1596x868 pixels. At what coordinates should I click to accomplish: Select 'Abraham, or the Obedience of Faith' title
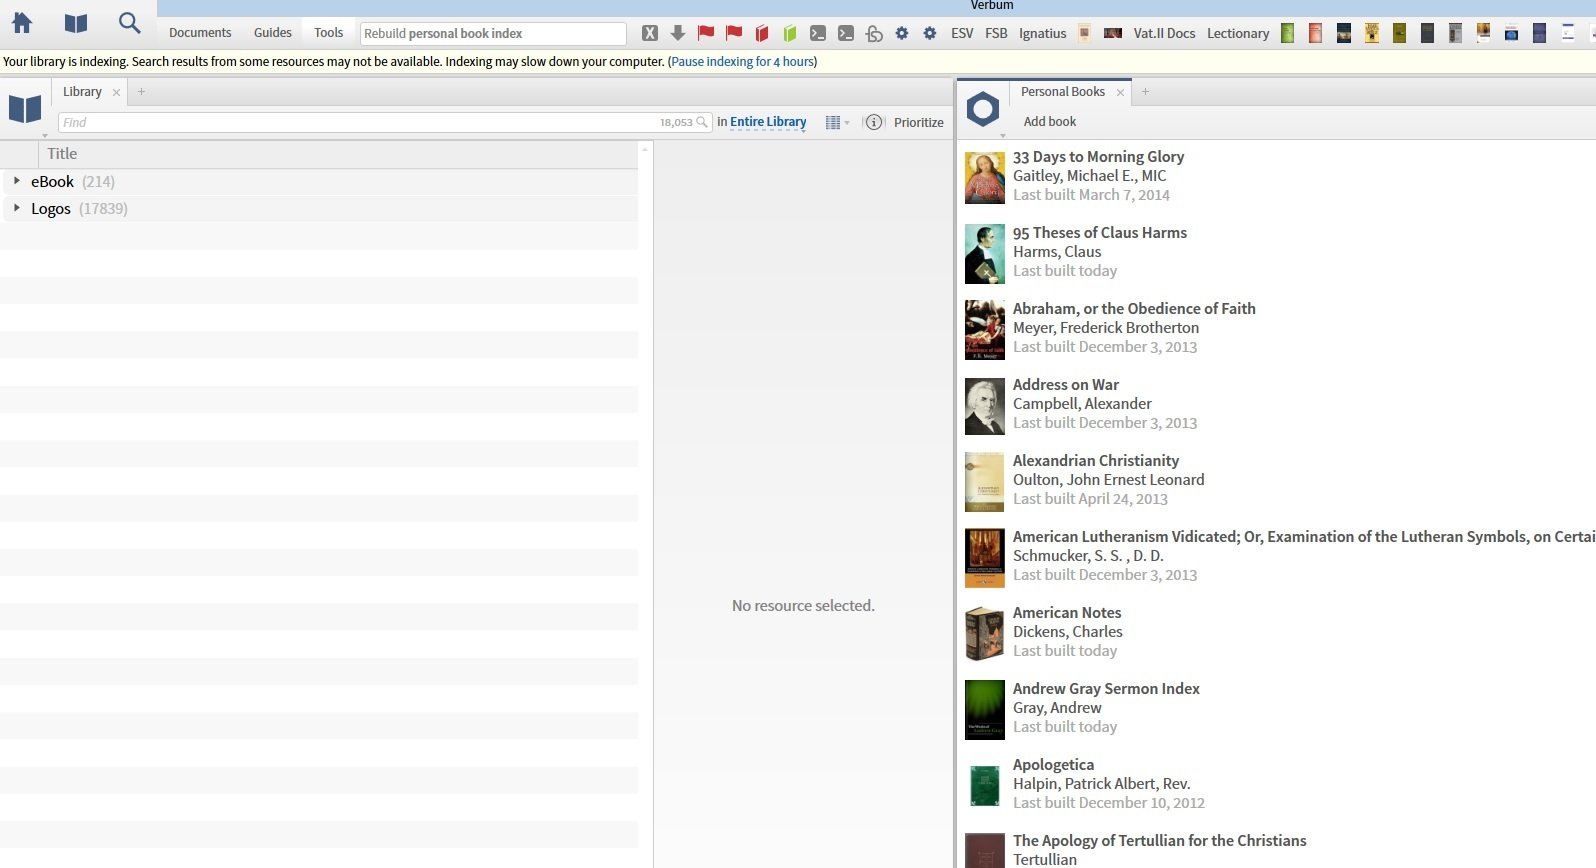click(1134, 308)
